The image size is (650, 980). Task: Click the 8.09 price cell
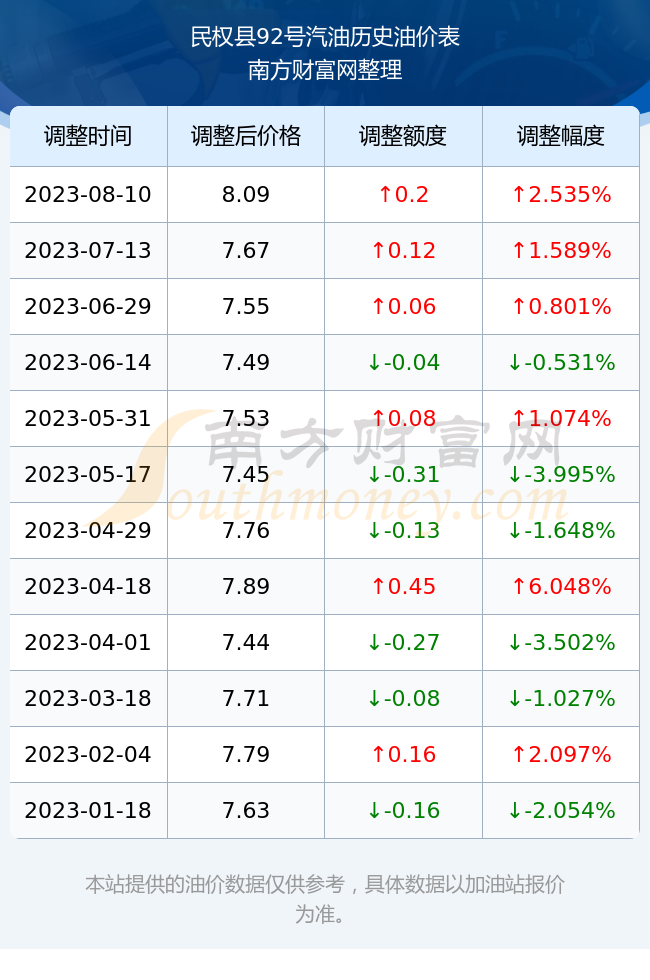[x=246, y=194]
